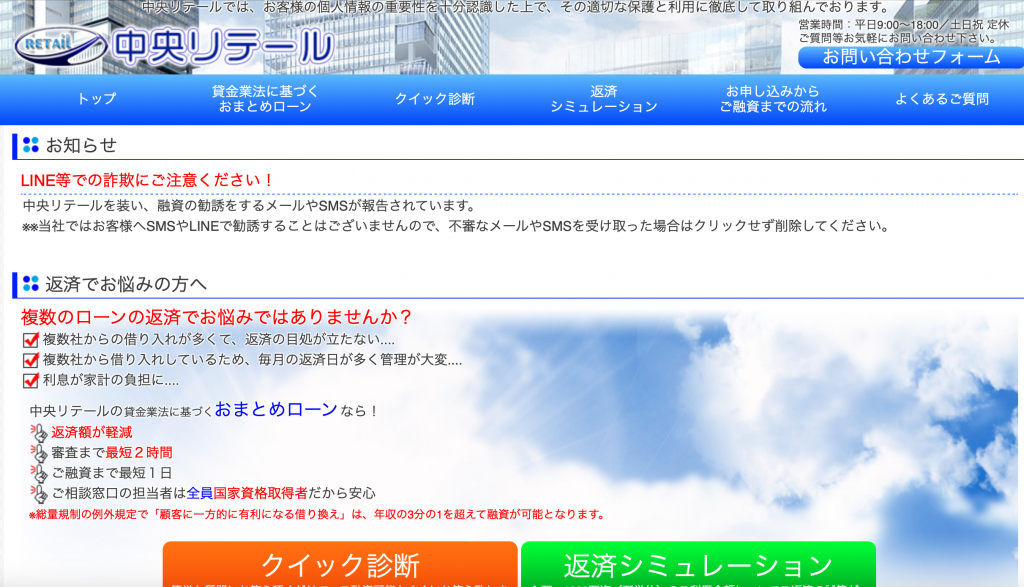Viewport: 1024px width, 587px height.
Task: Click the 返済額が軽減 red text
Action: [91, 432]
